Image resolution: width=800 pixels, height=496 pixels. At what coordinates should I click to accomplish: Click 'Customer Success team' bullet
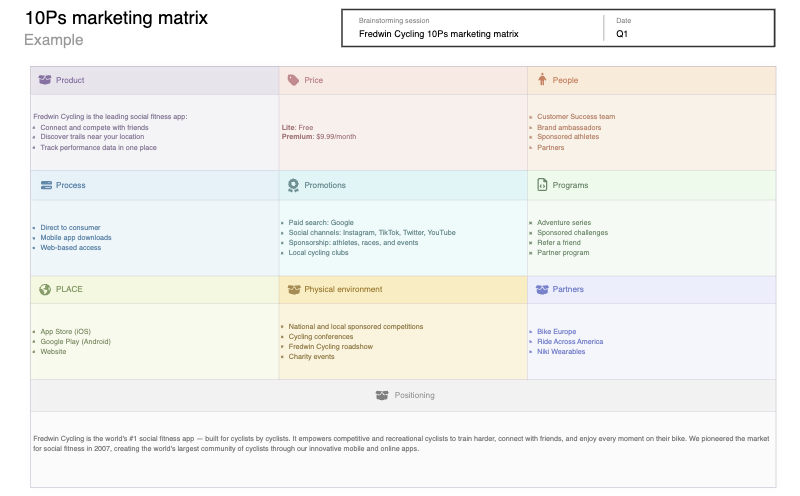pyautogui.click(x=576, y=117)
